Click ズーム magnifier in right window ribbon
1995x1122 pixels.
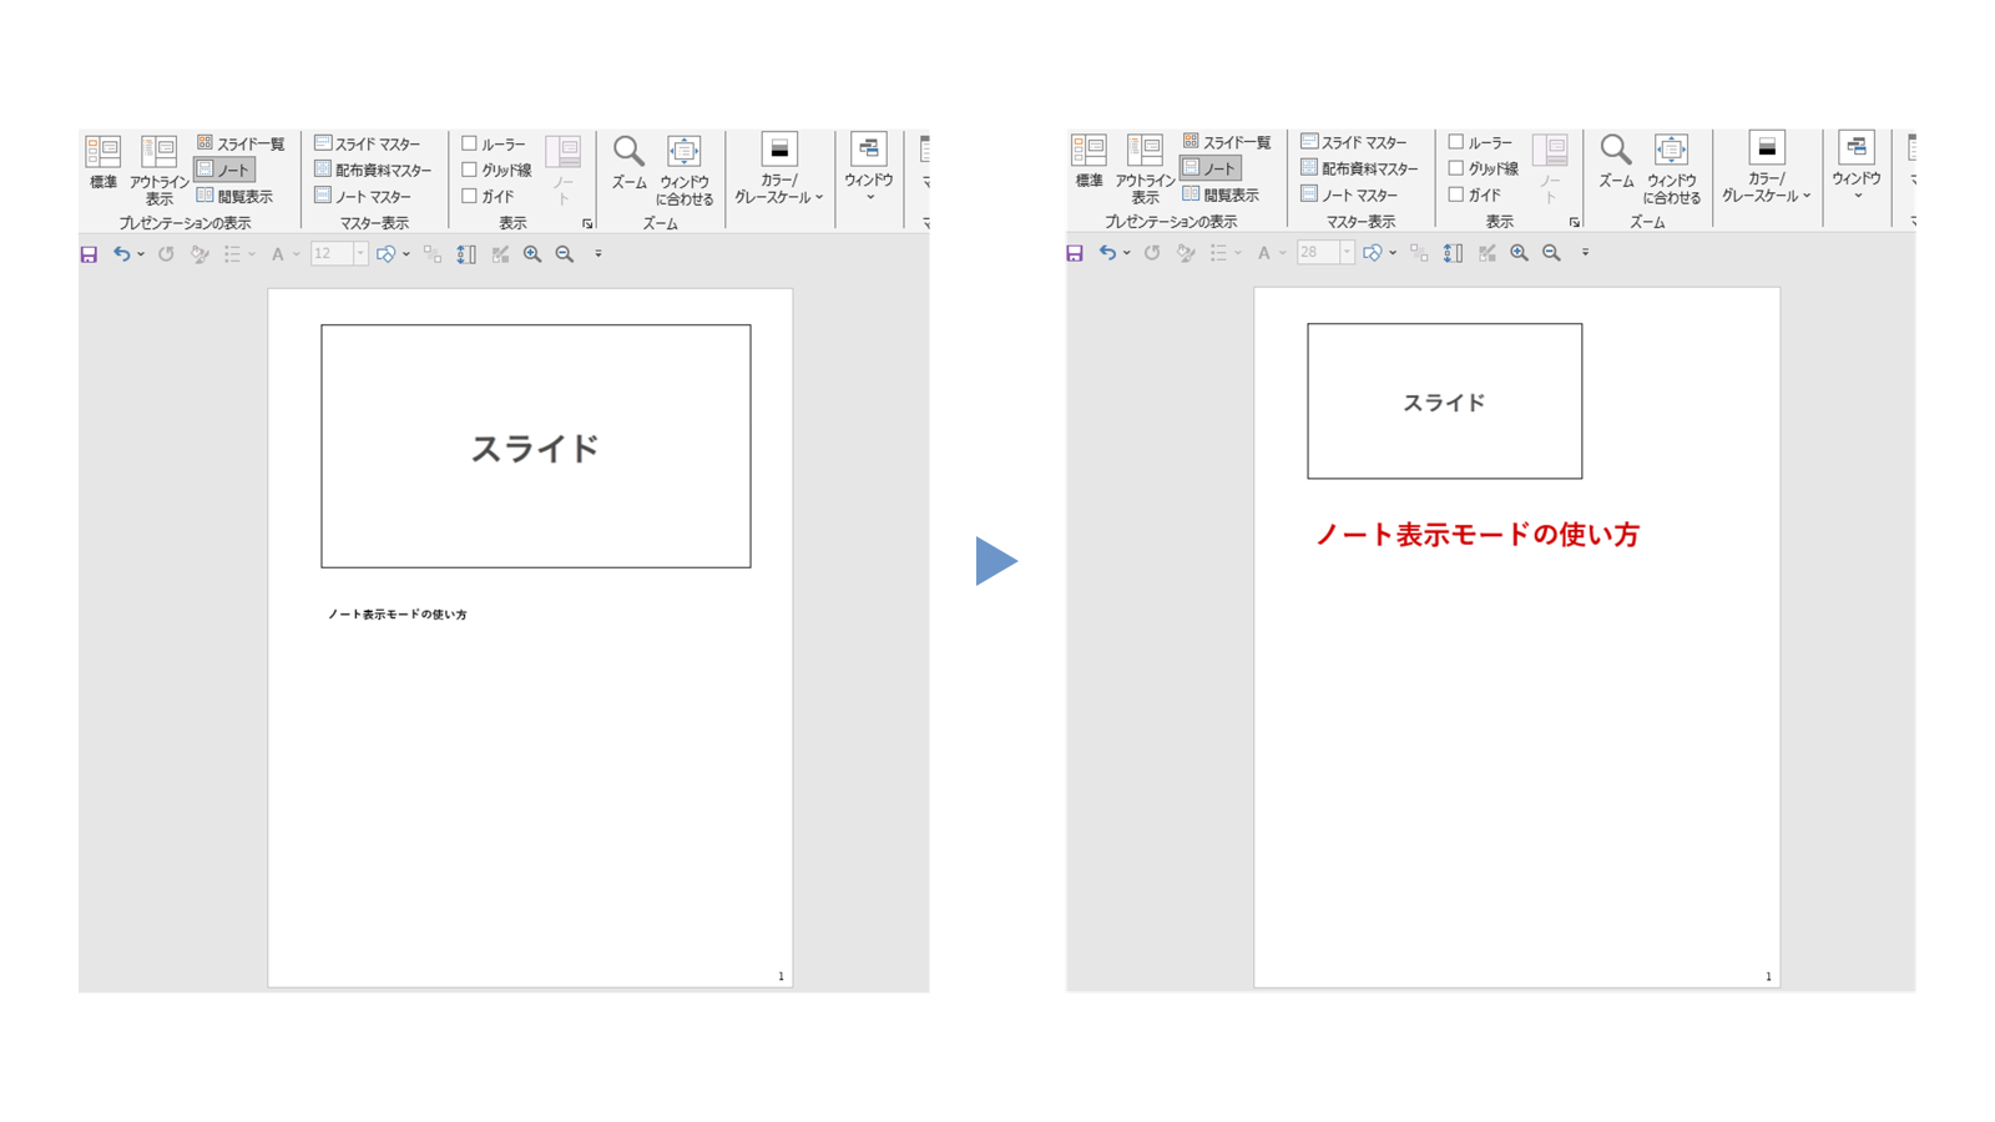pyautogui.click(x=1616, y=161)
